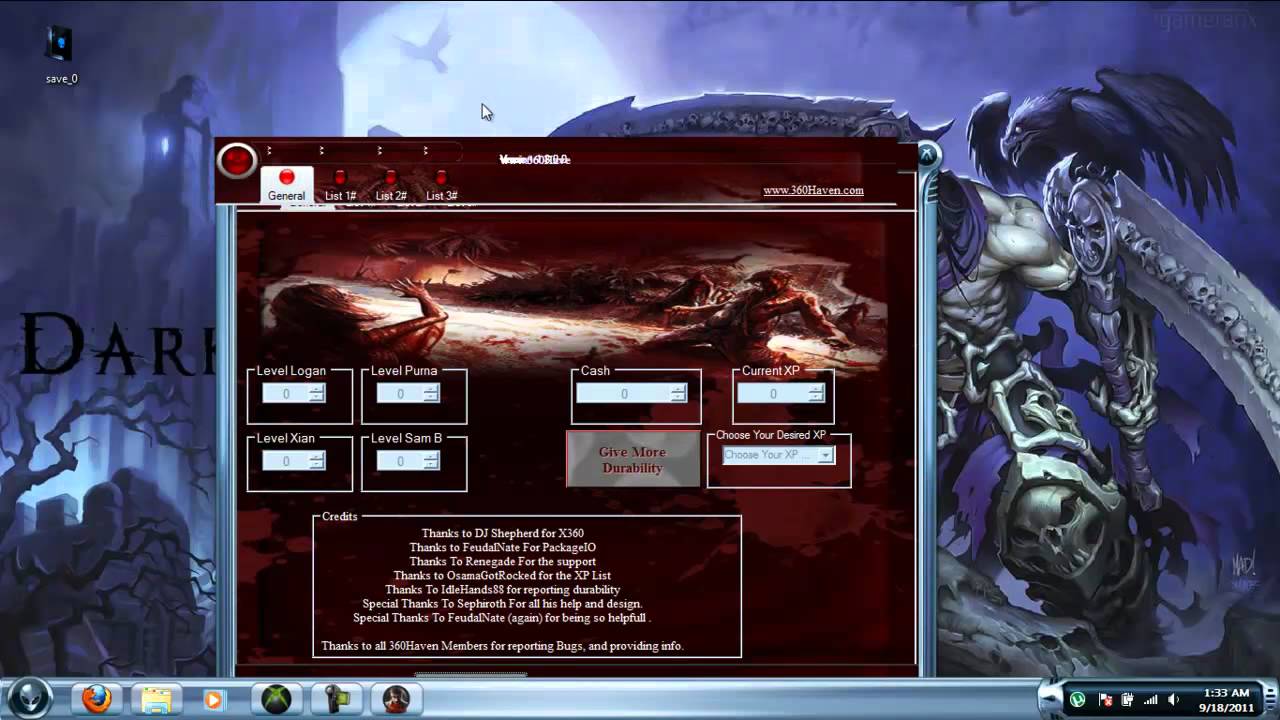This screenshot has width=1280, height=720.
Task: Click the Level Logan spinner arrows
Action: point(317,394)
